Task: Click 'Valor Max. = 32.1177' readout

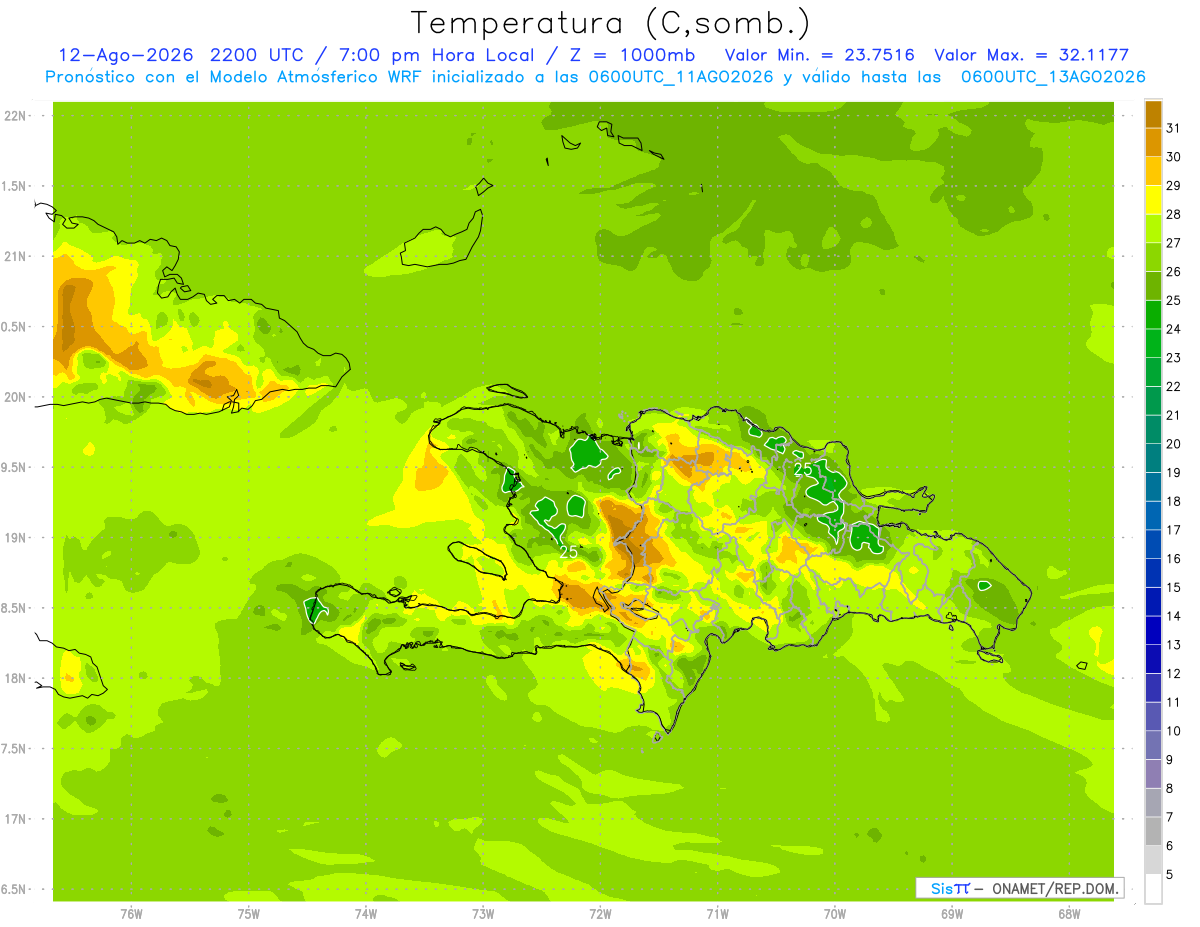Action: pyautogui.click(x=1031, y=55)
